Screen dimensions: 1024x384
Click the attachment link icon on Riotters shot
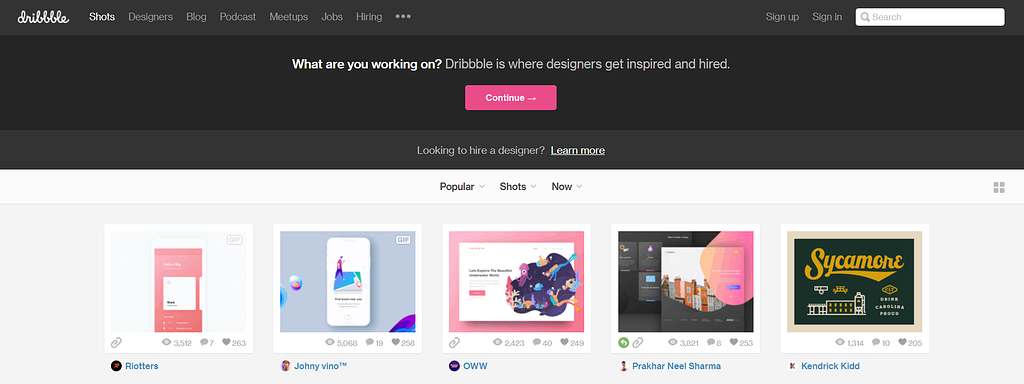pos(116,342)
